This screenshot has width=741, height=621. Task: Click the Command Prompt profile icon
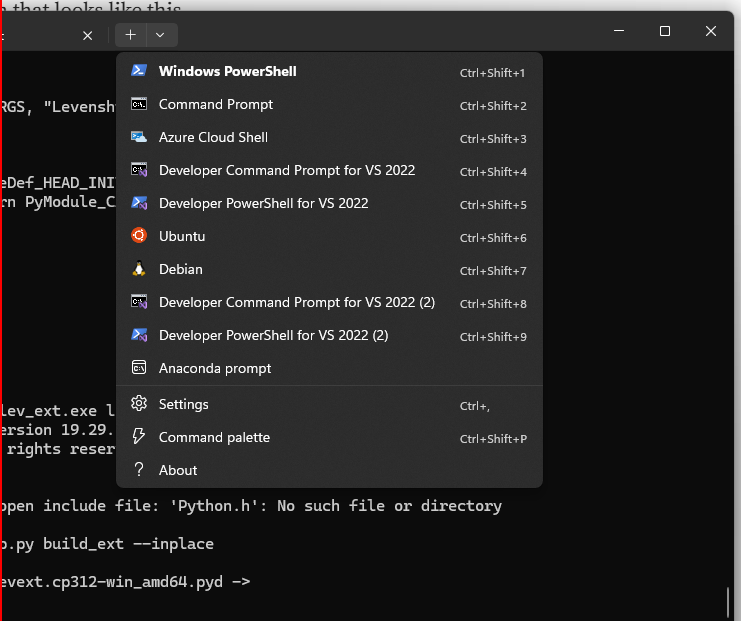139,104
